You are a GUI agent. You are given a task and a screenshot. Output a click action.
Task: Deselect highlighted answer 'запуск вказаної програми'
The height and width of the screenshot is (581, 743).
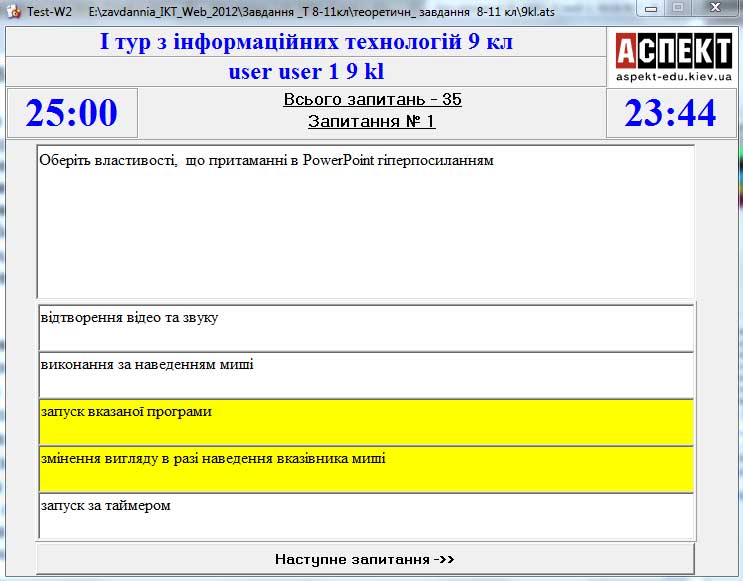365,422
